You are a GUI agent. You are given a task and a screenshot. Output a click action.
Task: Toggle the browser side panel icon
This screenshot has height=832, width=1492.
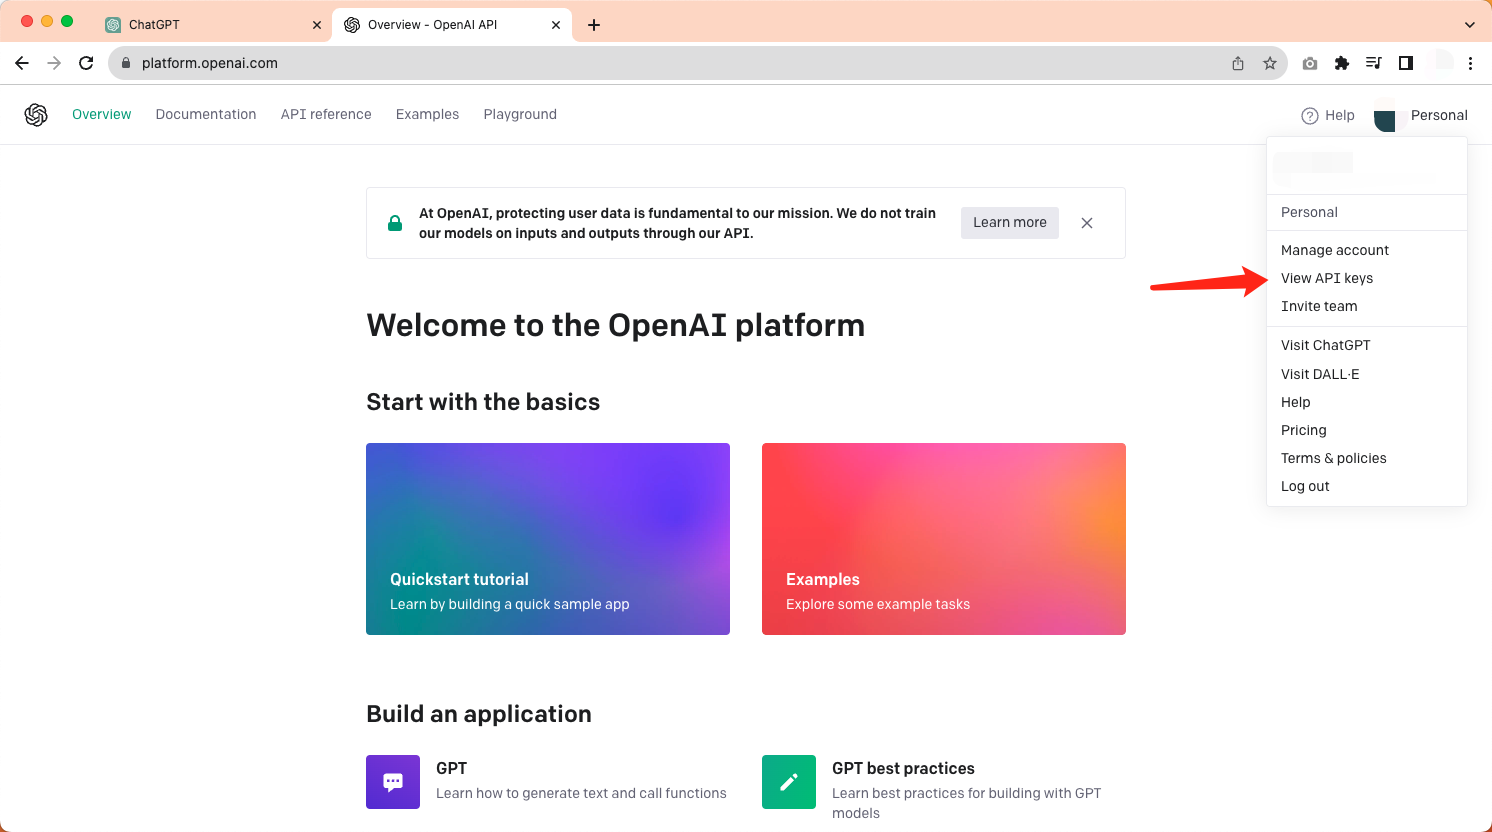1406,63
